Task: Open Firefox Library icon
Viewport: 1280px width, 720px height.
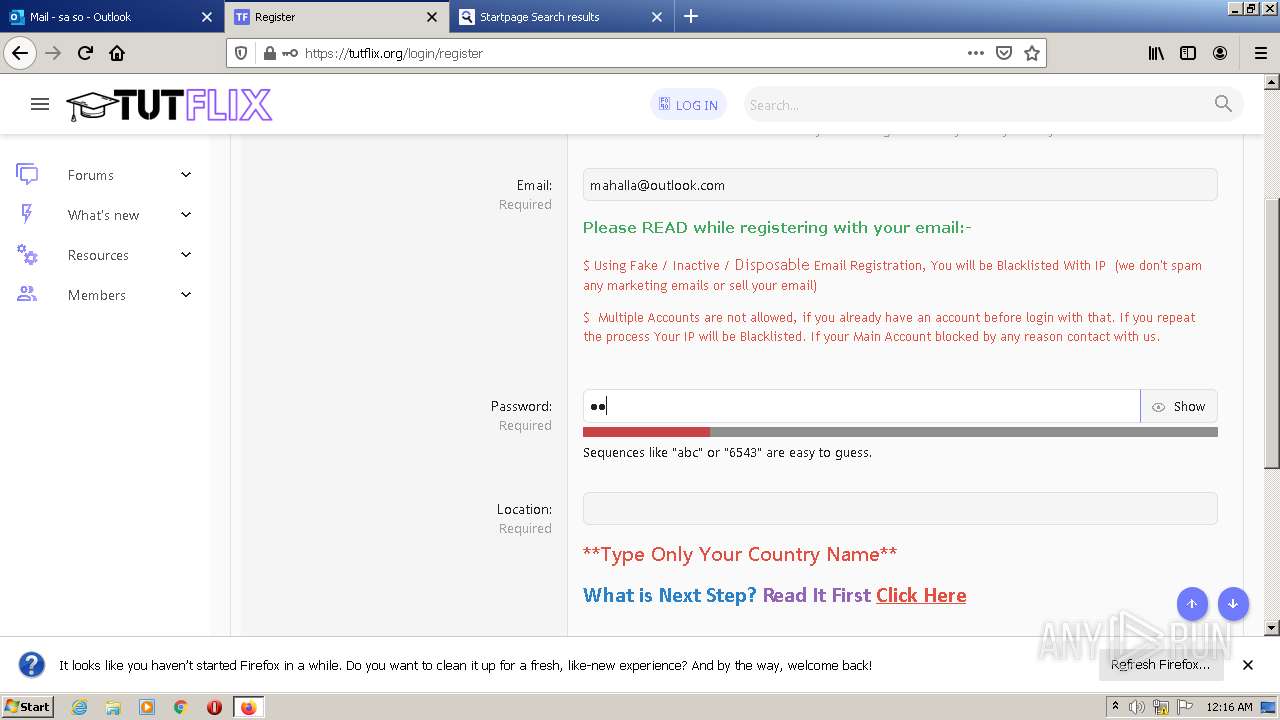Action: pyautogui.click(x=1156, y=53)
